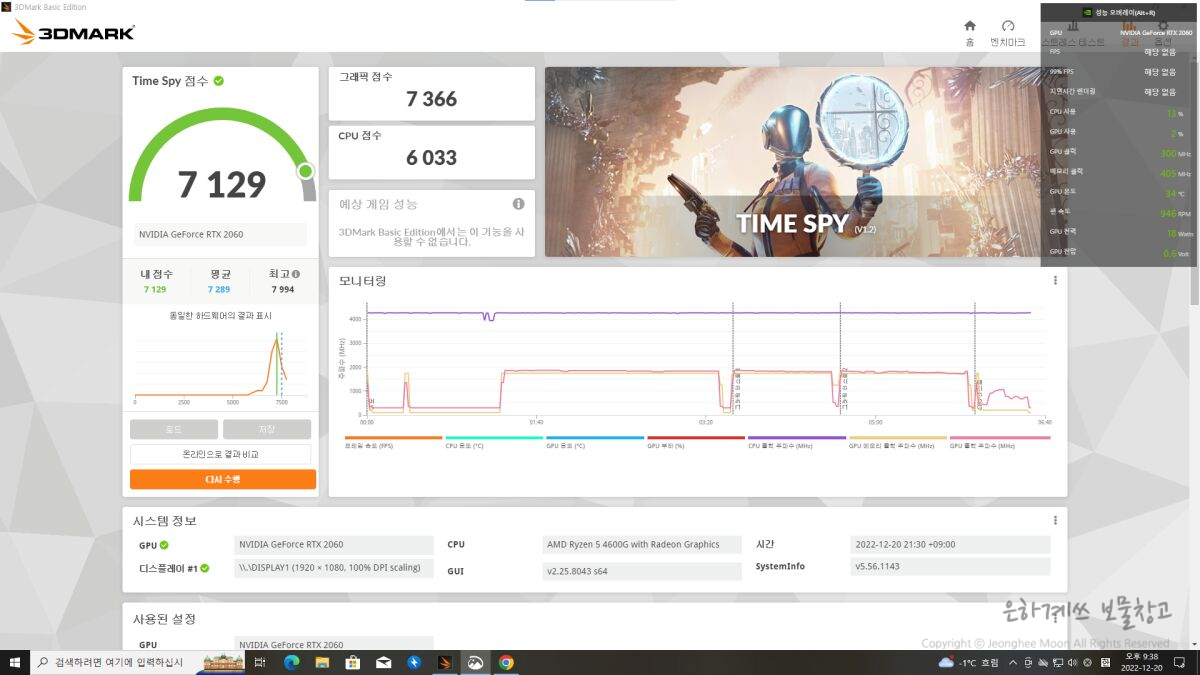Open the 모니터링 three-dot menu

[x=1055, y=281]
